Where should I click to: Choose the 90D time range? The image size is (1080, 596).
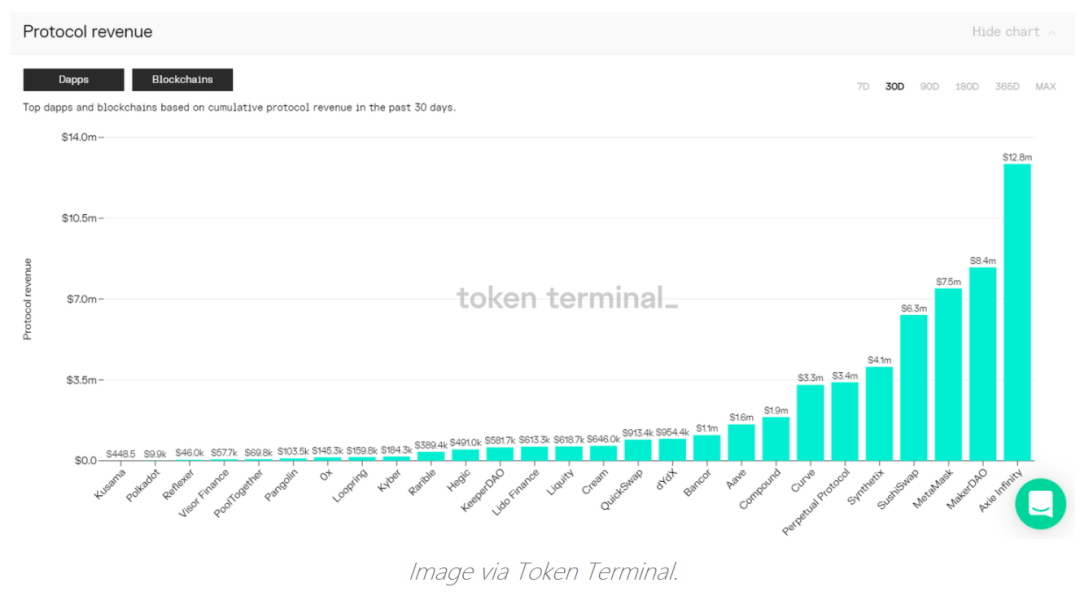tap(930, 87)
